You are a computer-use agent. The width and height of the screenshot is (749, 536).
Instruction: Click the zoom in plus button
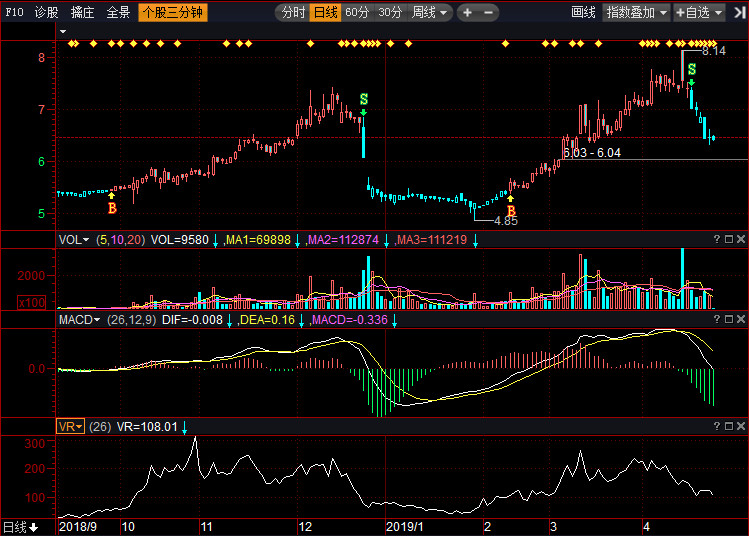468,13
